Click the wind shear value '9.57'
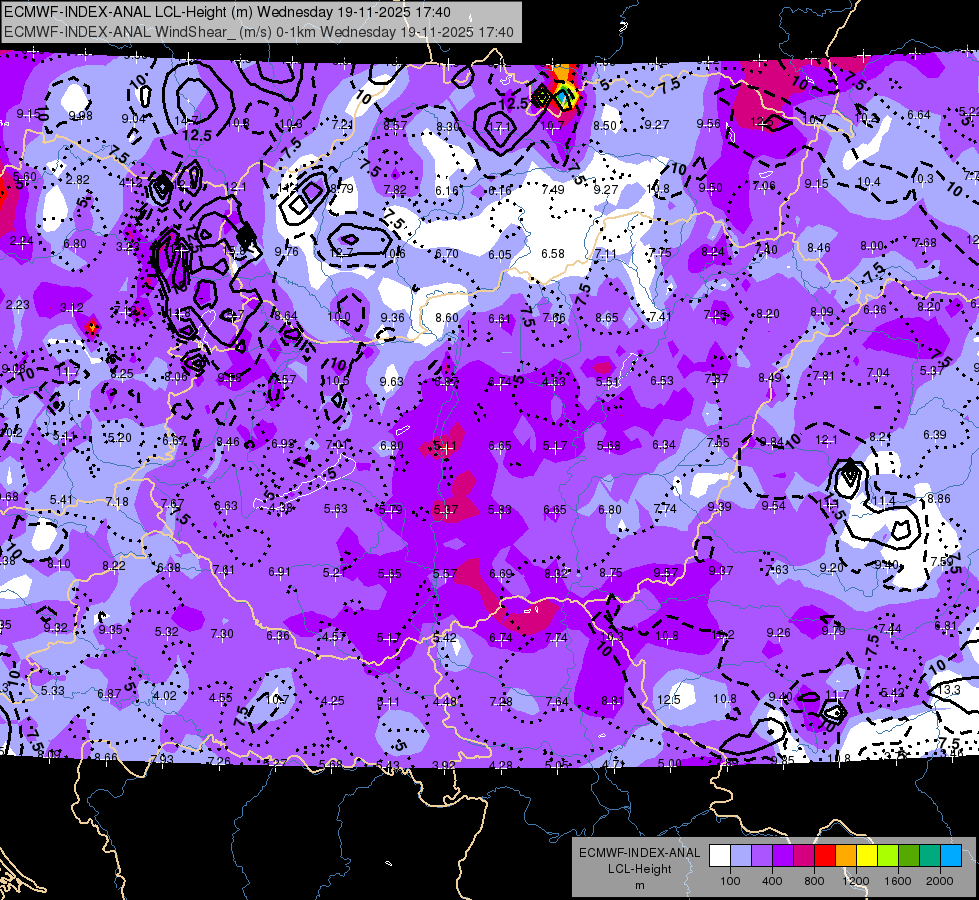The height and width of the screenshot is (900, 979). (x=666, y=573)
